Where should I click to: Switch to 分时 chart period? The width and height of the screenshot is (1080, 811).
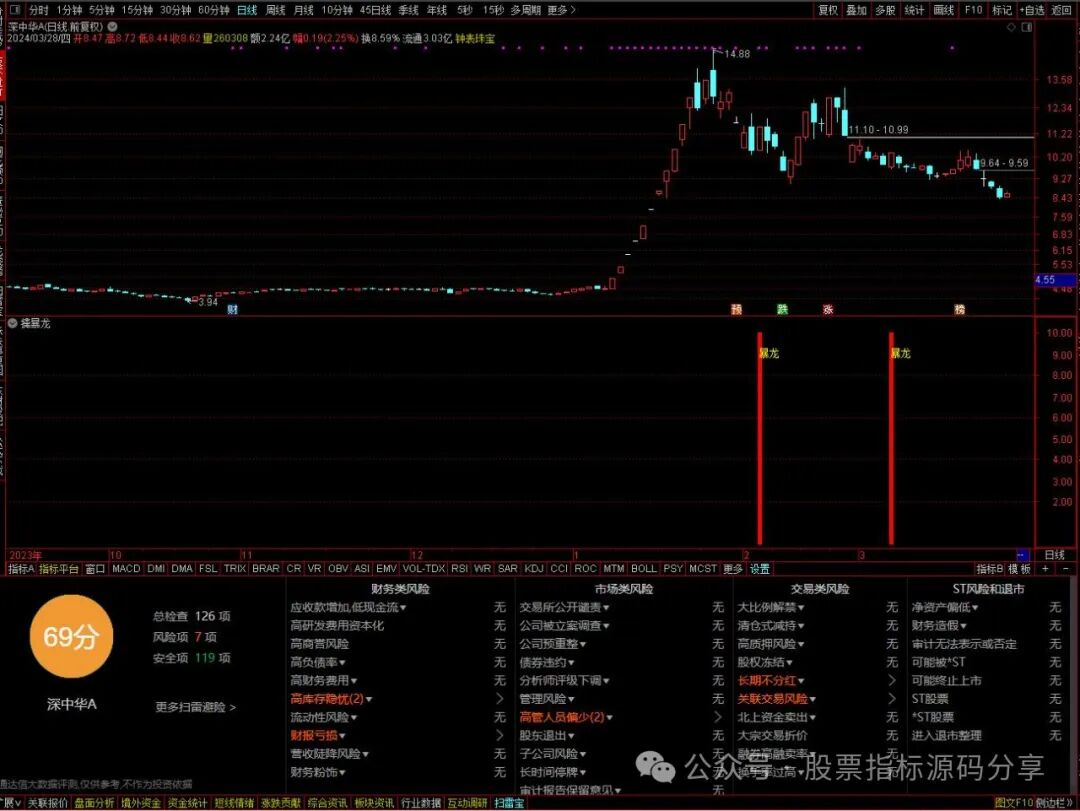[39, 10]
